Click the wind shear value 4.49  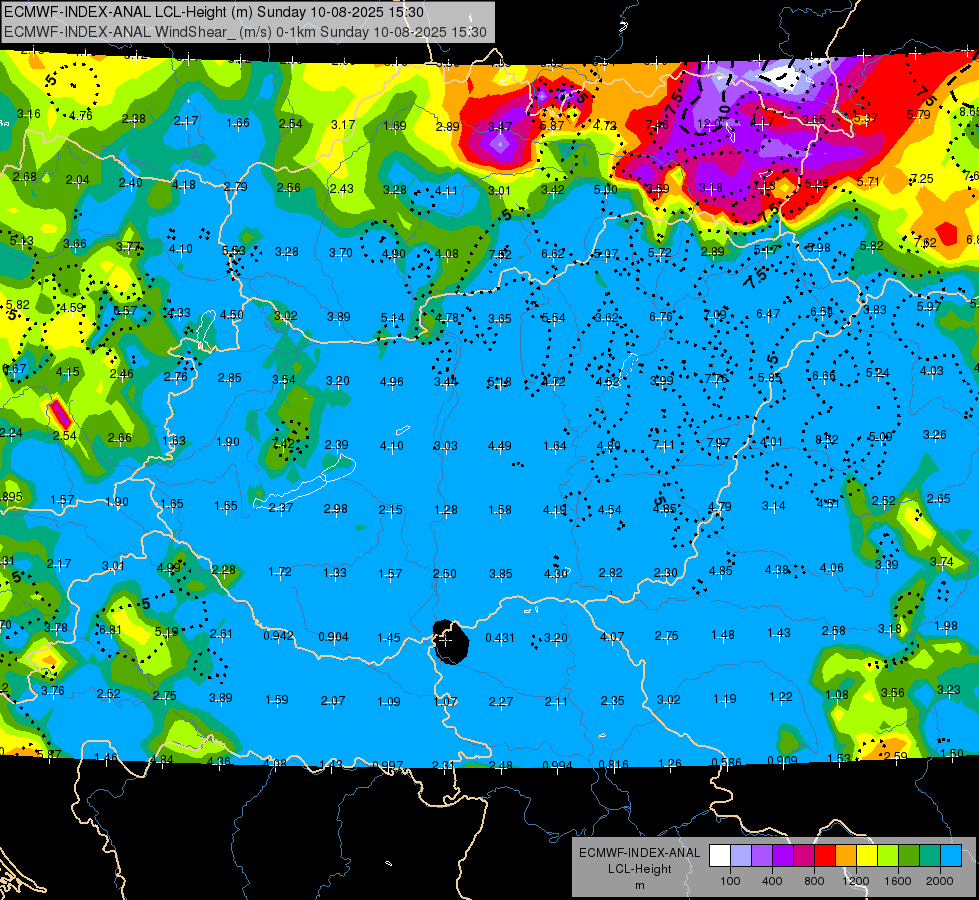499,445
